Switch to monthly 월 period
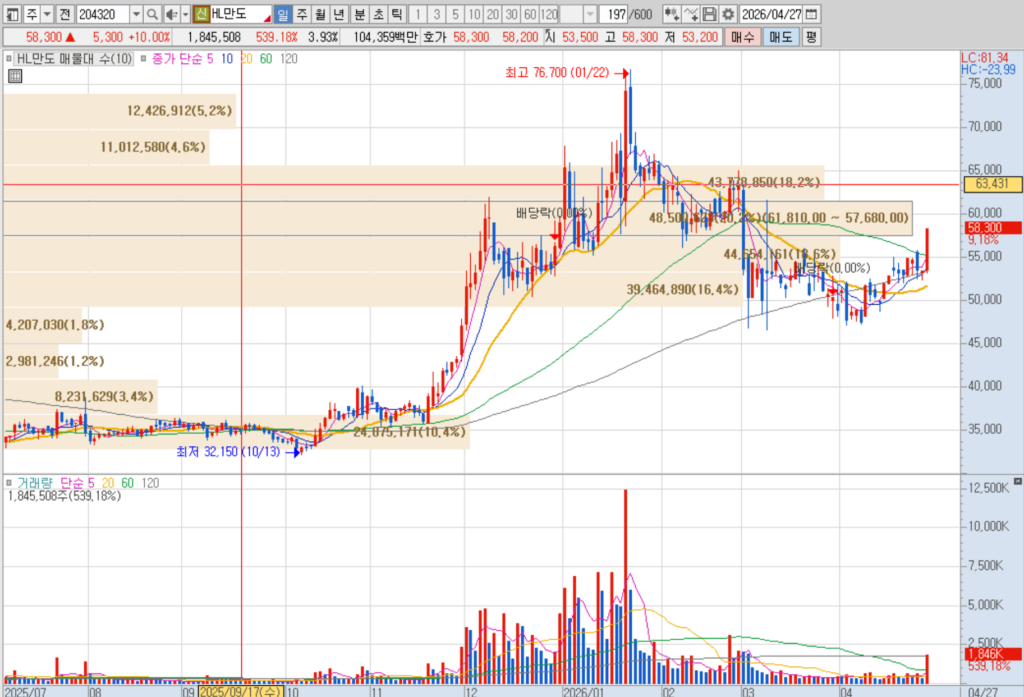 [320, 14]
